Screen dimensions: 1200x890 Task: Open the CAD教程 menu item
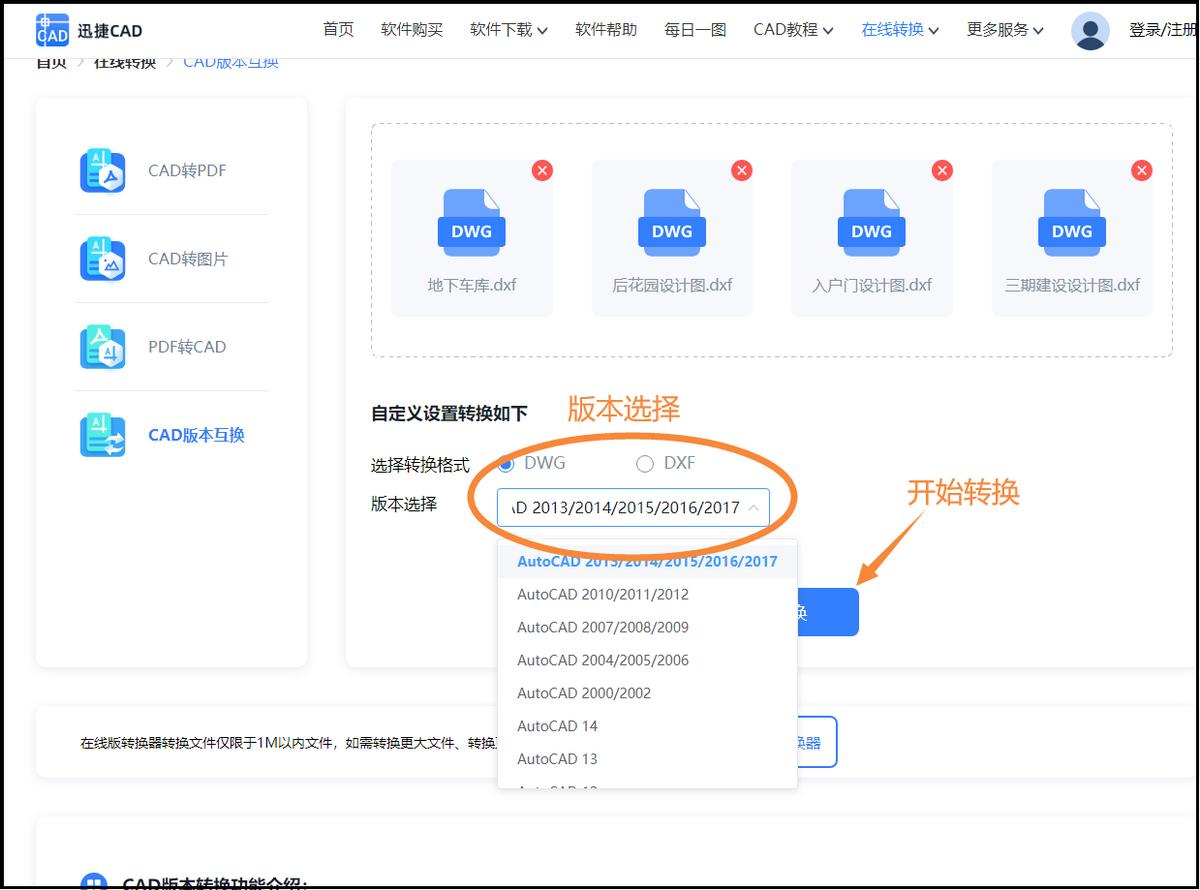pos(791,30)
